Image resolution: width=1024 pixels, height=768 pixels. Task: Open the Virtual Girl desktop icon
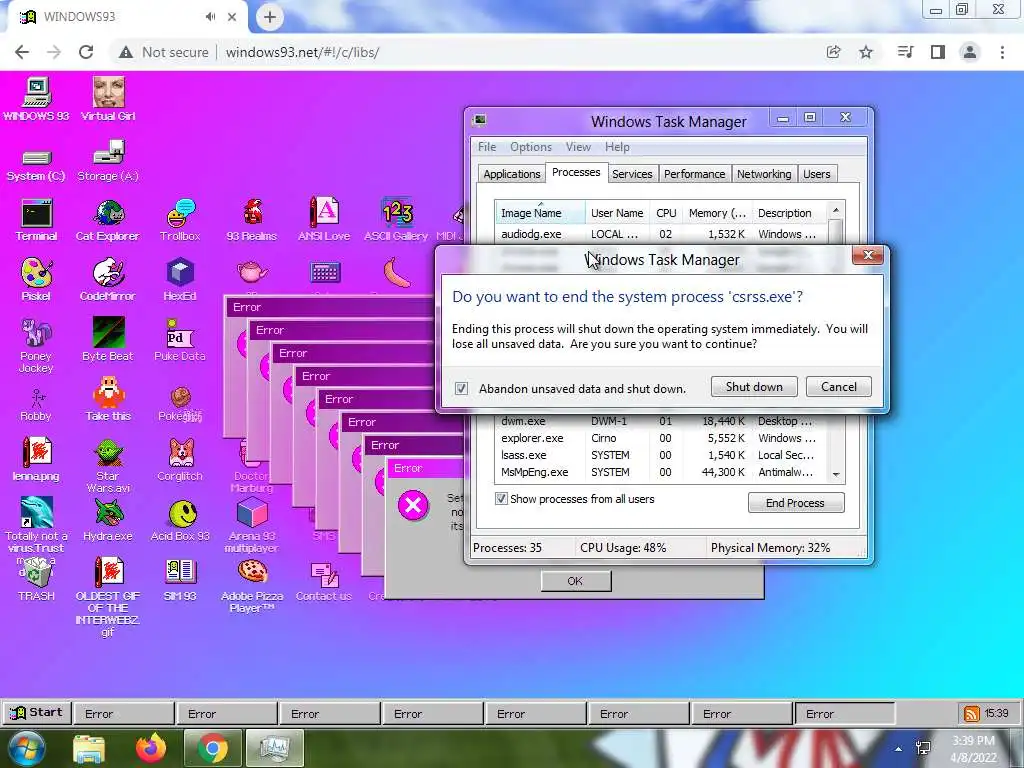click(108, 99)
